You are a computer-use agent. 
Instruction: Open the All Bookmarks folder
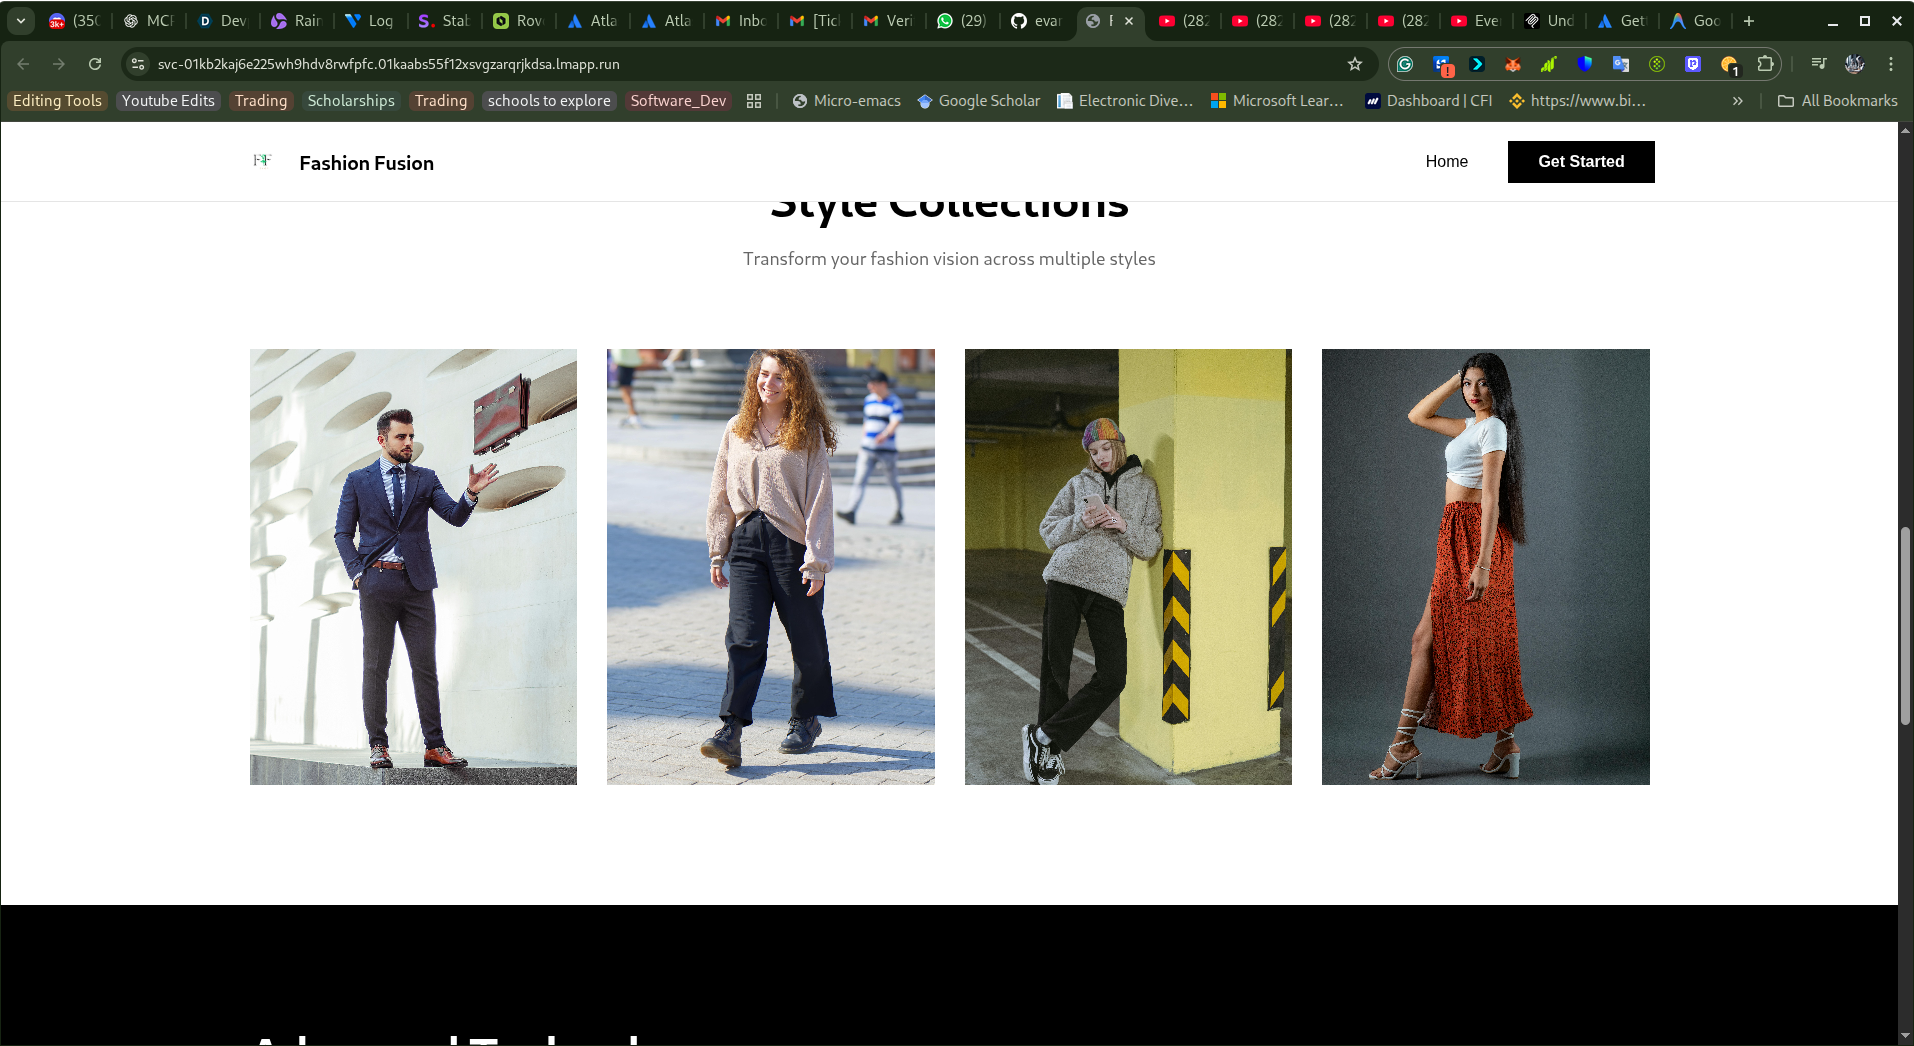click(1838, 101)
